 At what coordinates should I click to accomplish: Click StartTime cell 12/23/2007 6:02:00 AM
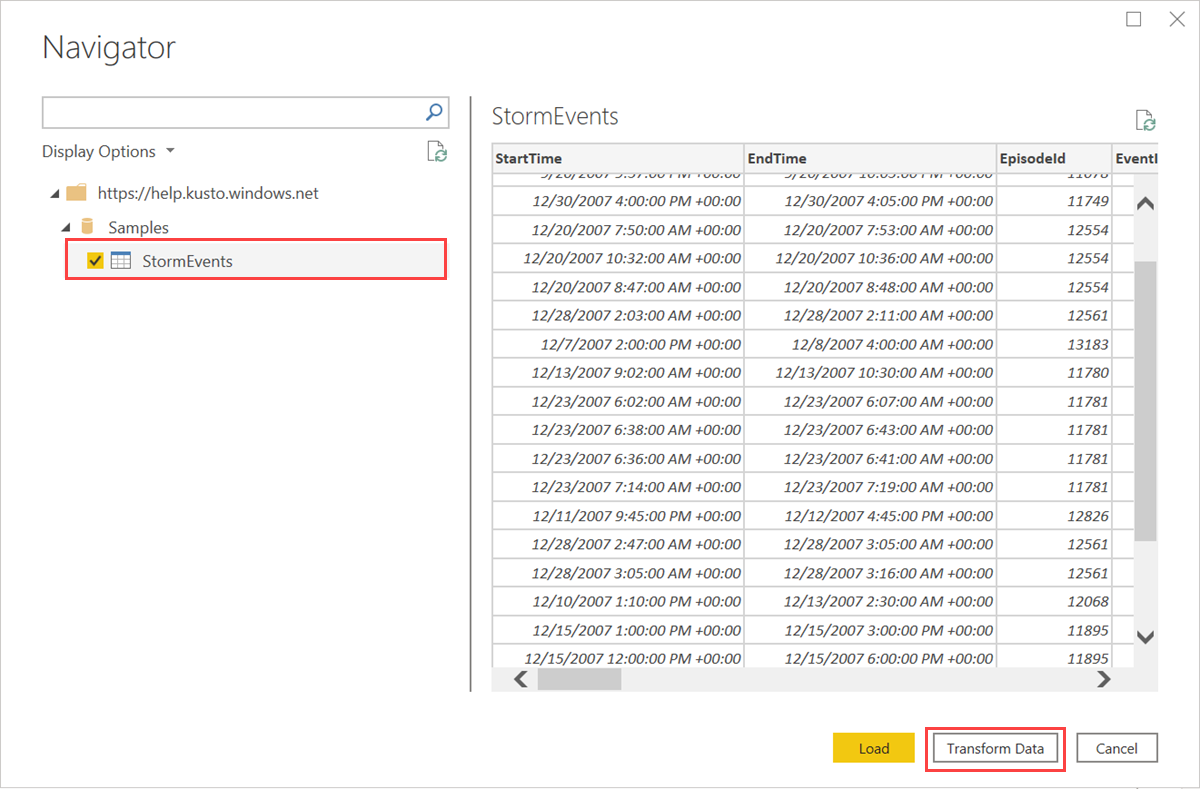click(x=618, y=401)
